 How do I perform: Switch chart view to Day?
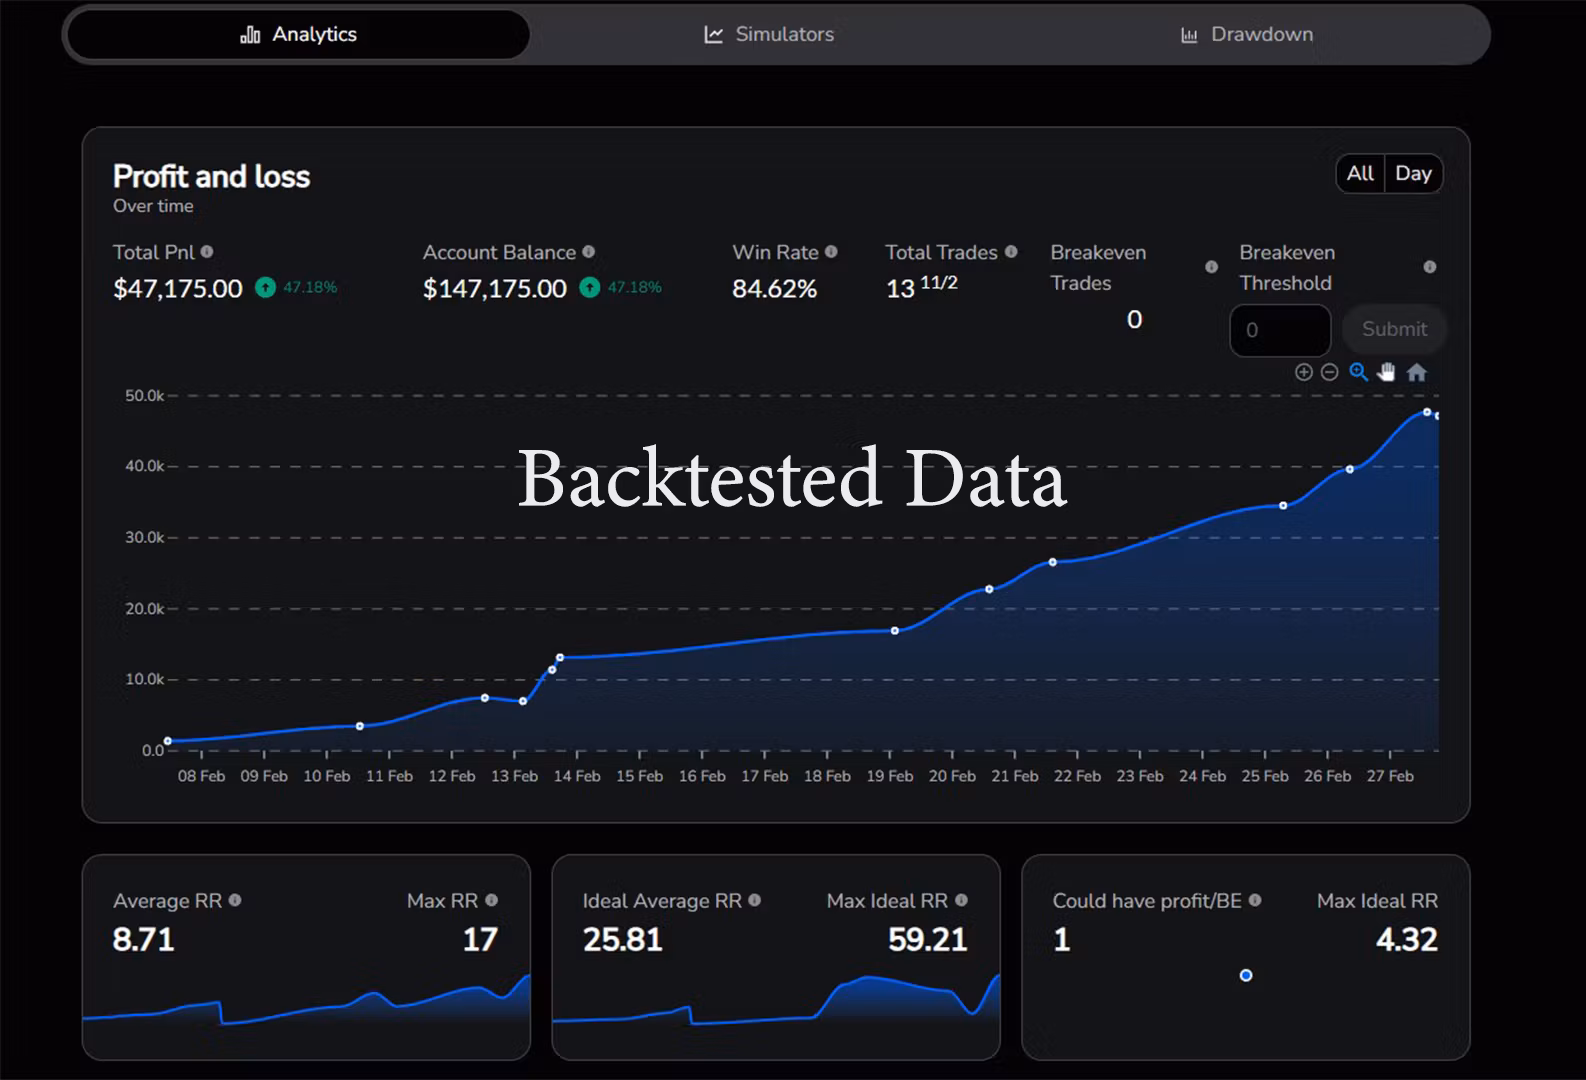[x=1413, y=174]
